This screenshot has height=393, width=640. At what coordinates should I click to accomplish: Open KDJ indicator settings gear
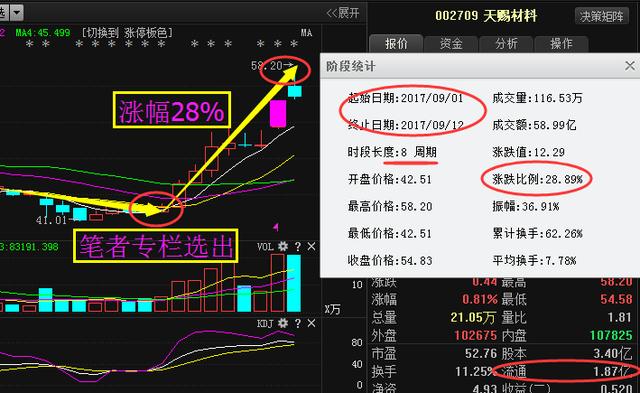point(283,323)
